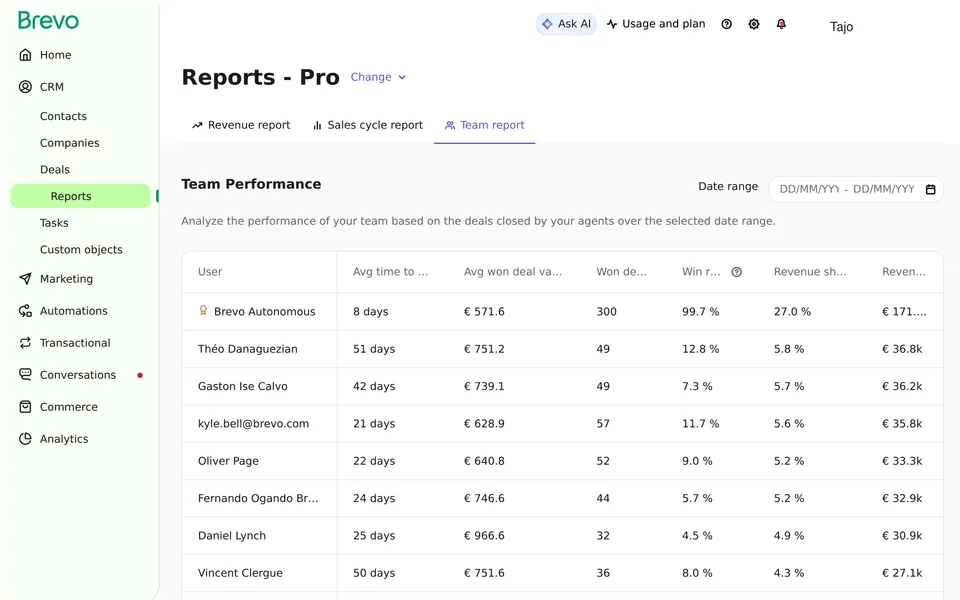Screen dimensions: 960x600
Task: Click the date range start field
Action: coord(809,189)
